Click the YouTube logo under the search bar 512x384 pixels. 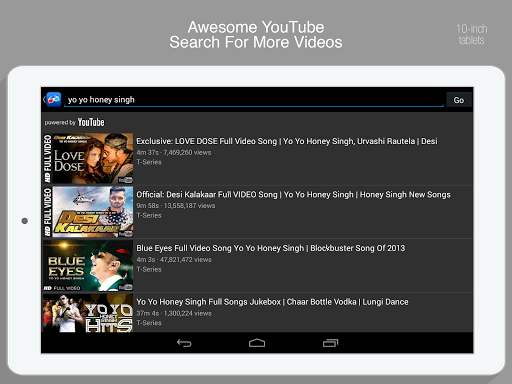[x=91, y=122]
